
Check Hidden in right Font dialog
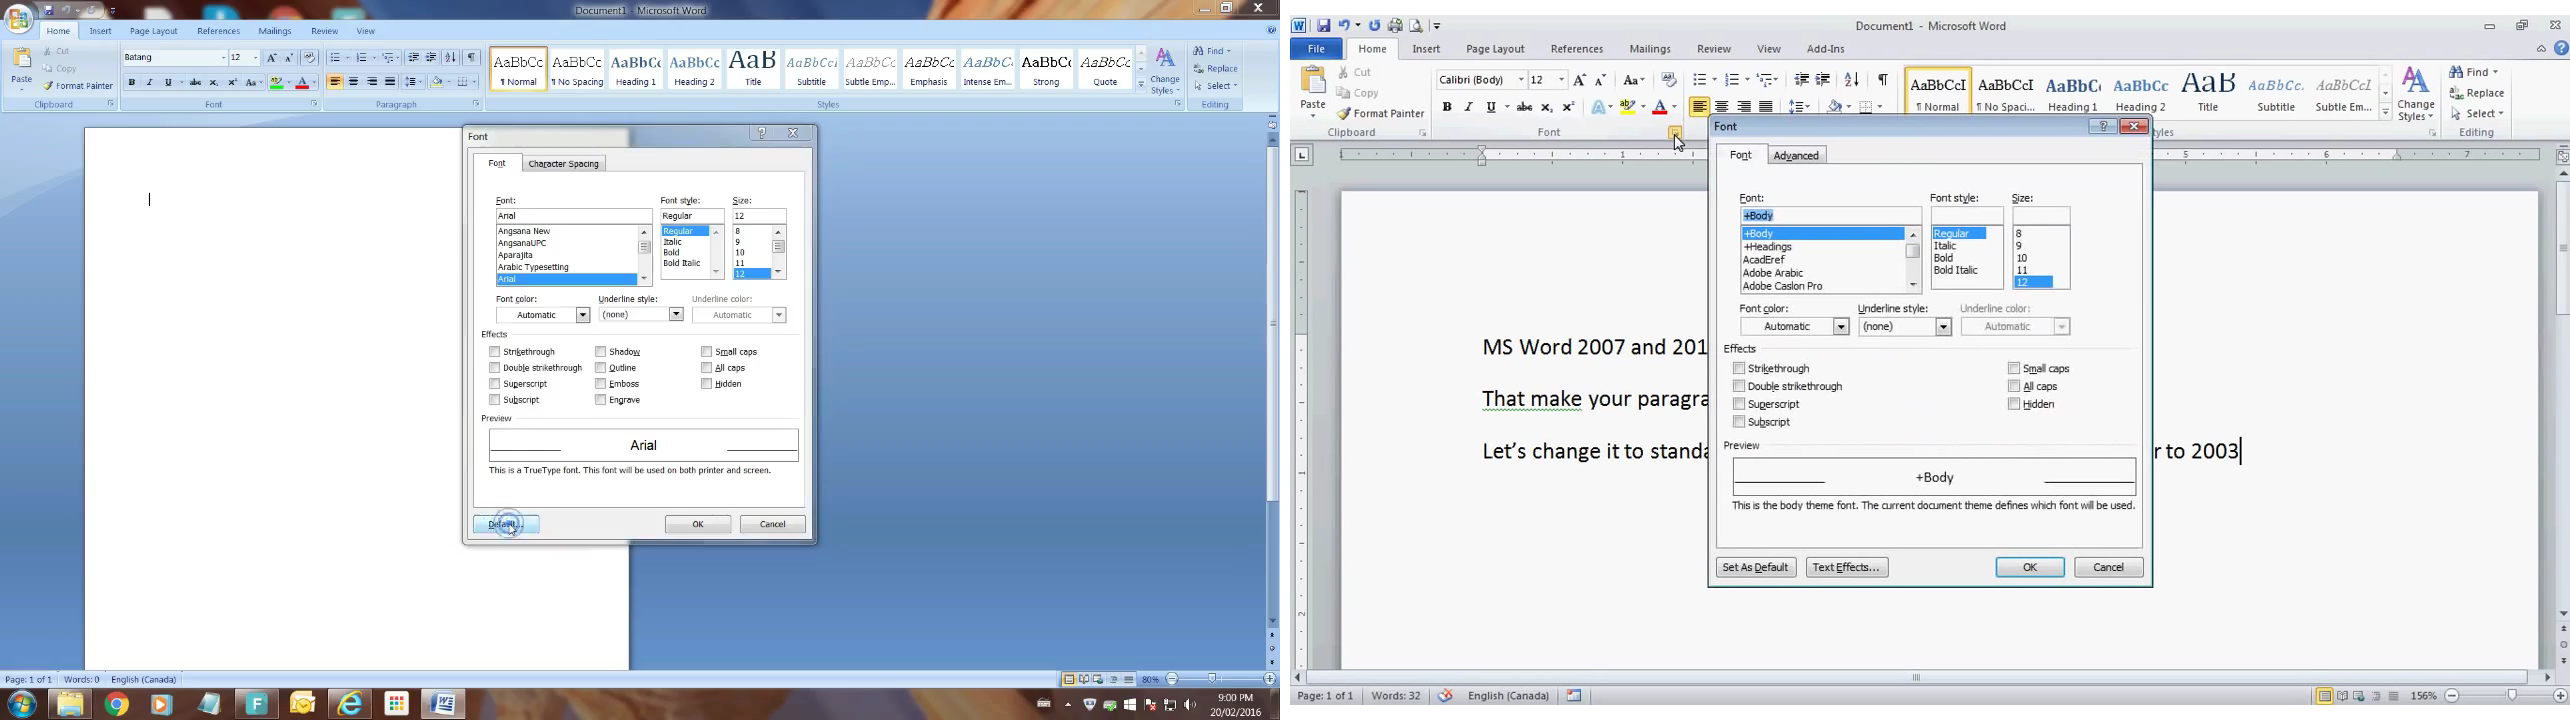pos(2014,404)
